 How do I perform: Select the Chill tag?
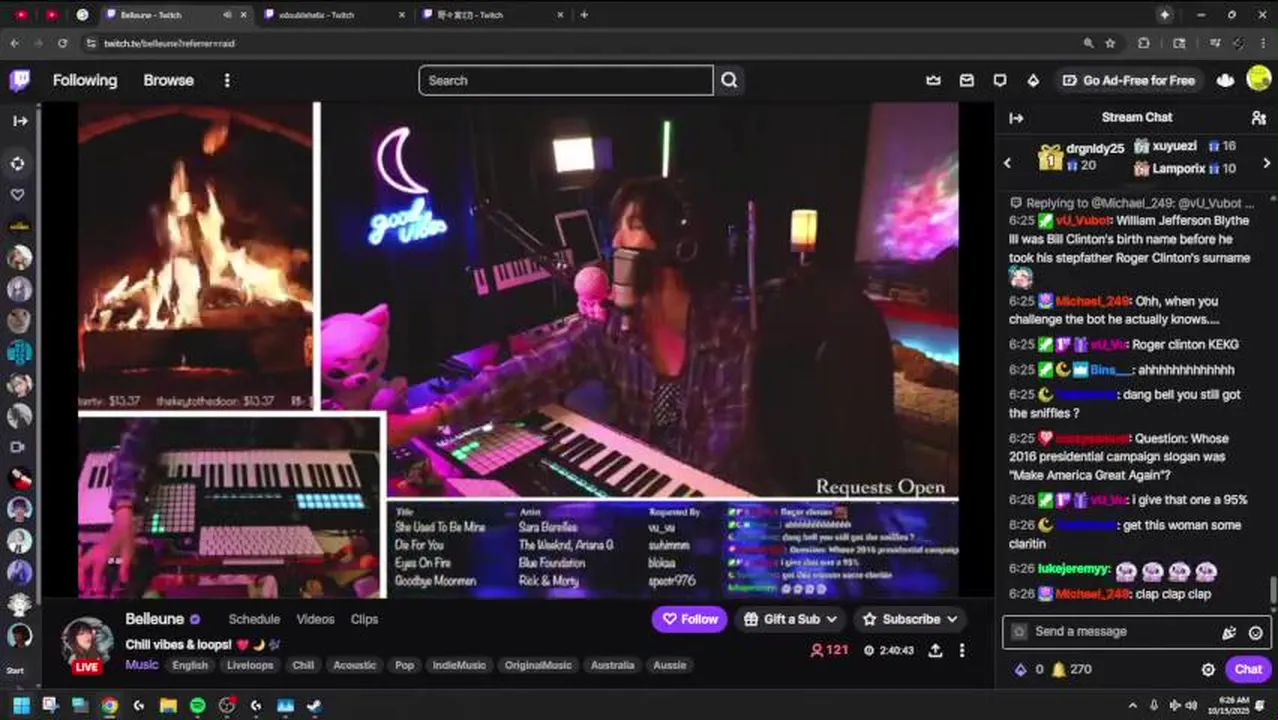(303, 665)
